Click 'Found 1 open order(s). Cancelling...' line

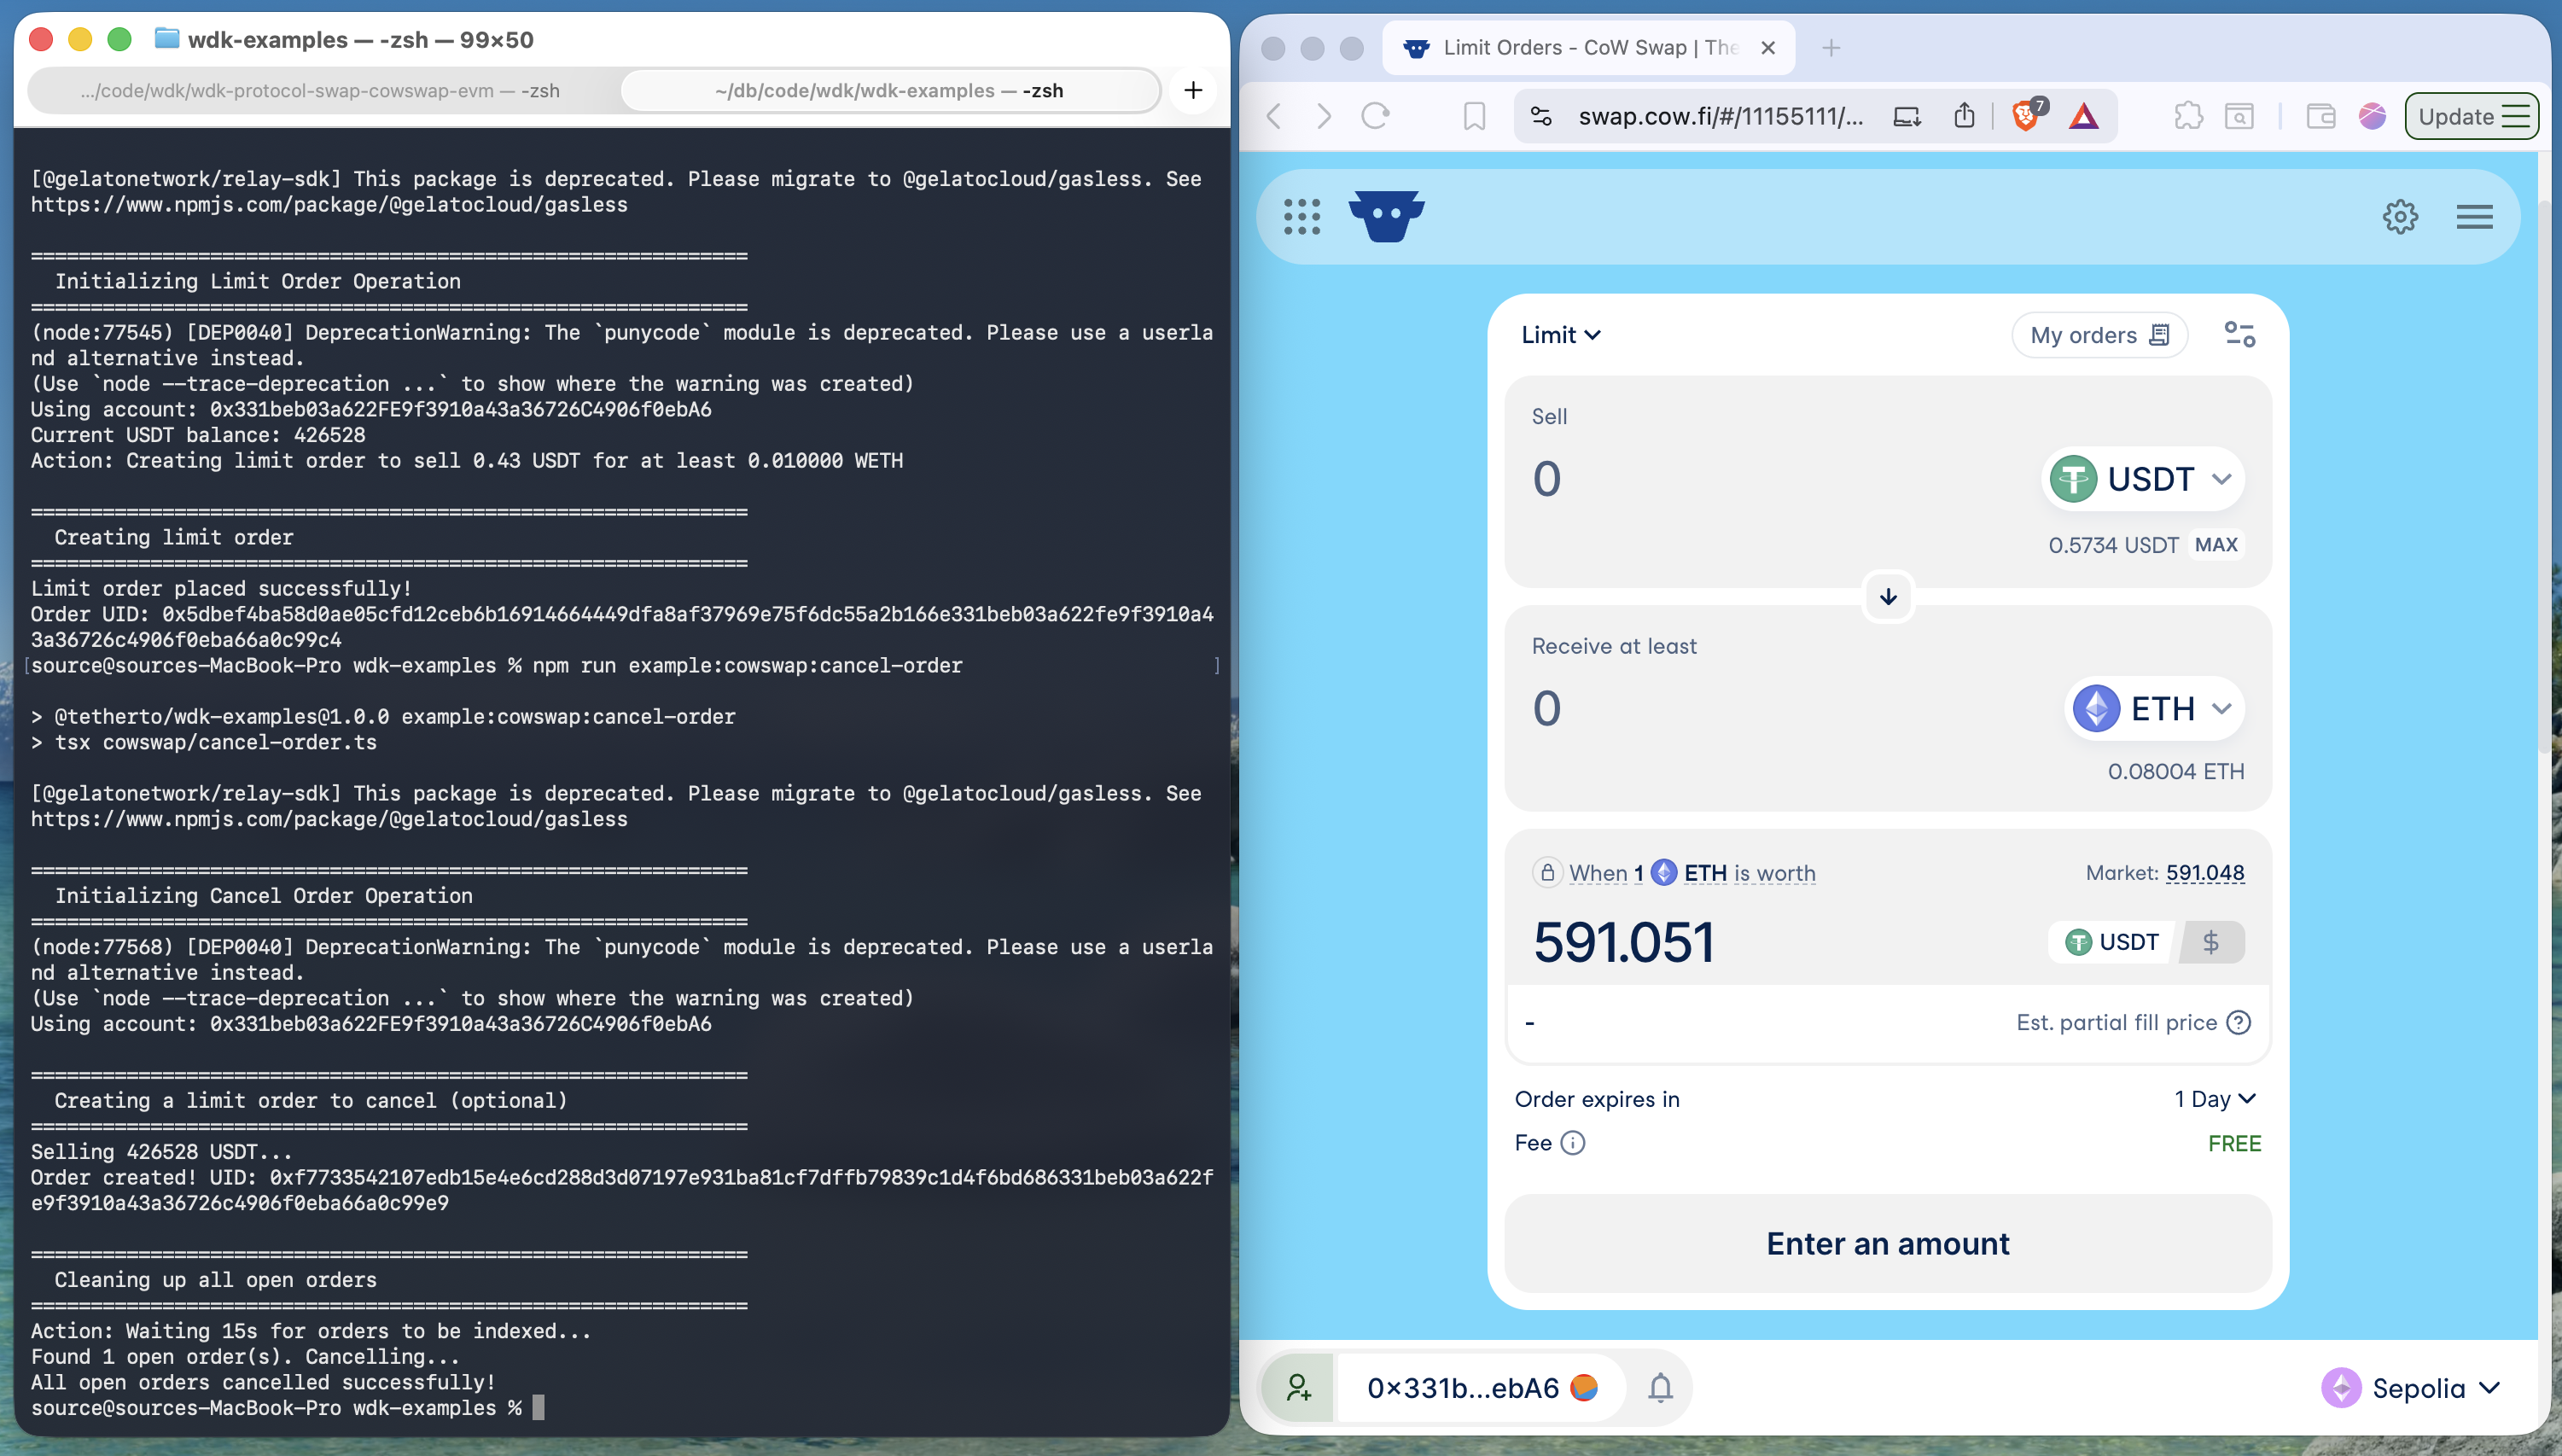pyautogui.click(x=245, y=1357)
